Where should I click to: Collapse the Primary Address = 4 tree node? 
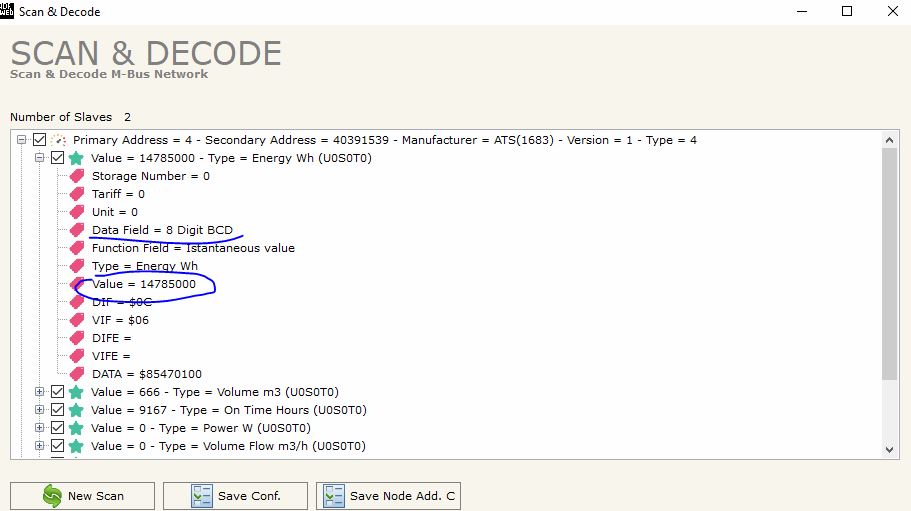coord(22,140)
